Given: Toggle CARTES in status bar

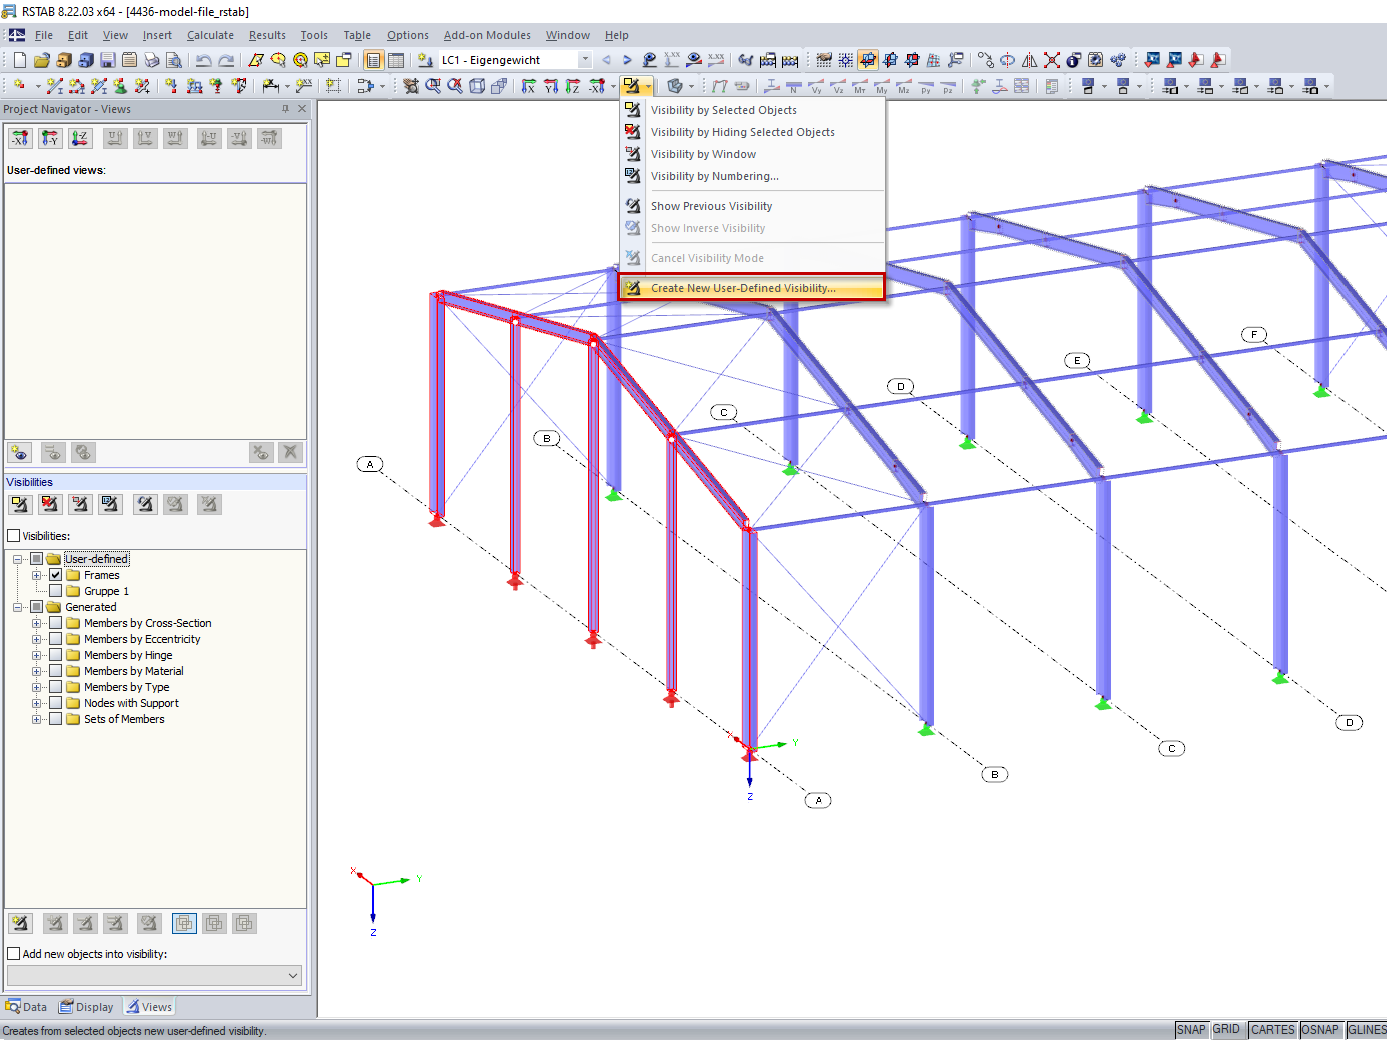Looking at the screenshot, I should tap(1273, 1030).
